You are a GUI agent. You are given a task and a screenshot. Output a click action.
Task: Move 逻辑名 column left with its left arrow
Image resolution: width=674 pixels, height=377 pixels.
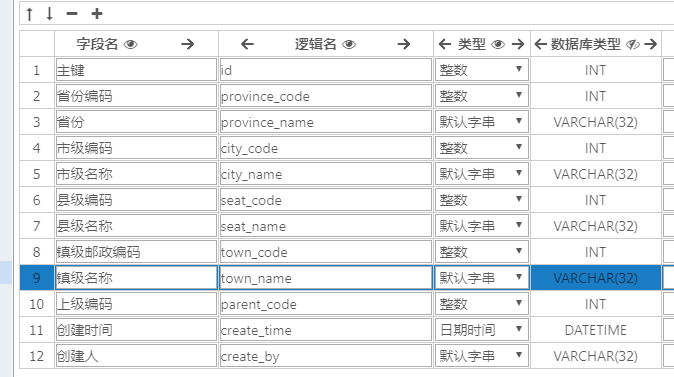(247, 44)
